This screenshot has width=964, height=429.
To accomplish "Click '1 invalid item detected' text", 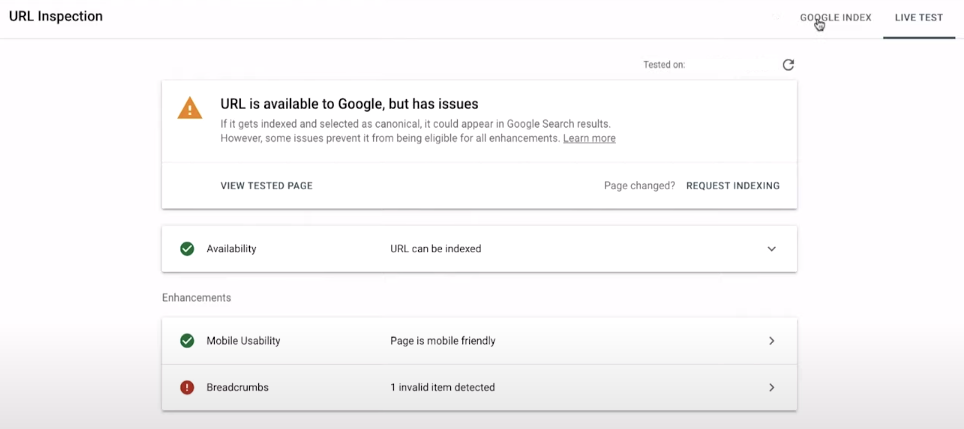I will [x=443, y=387].
